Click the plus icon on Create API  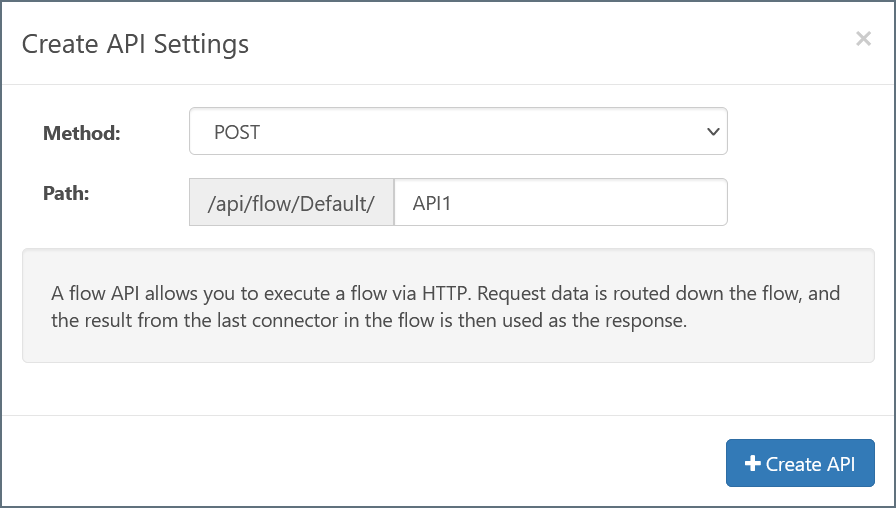click(x=754, y=464)
